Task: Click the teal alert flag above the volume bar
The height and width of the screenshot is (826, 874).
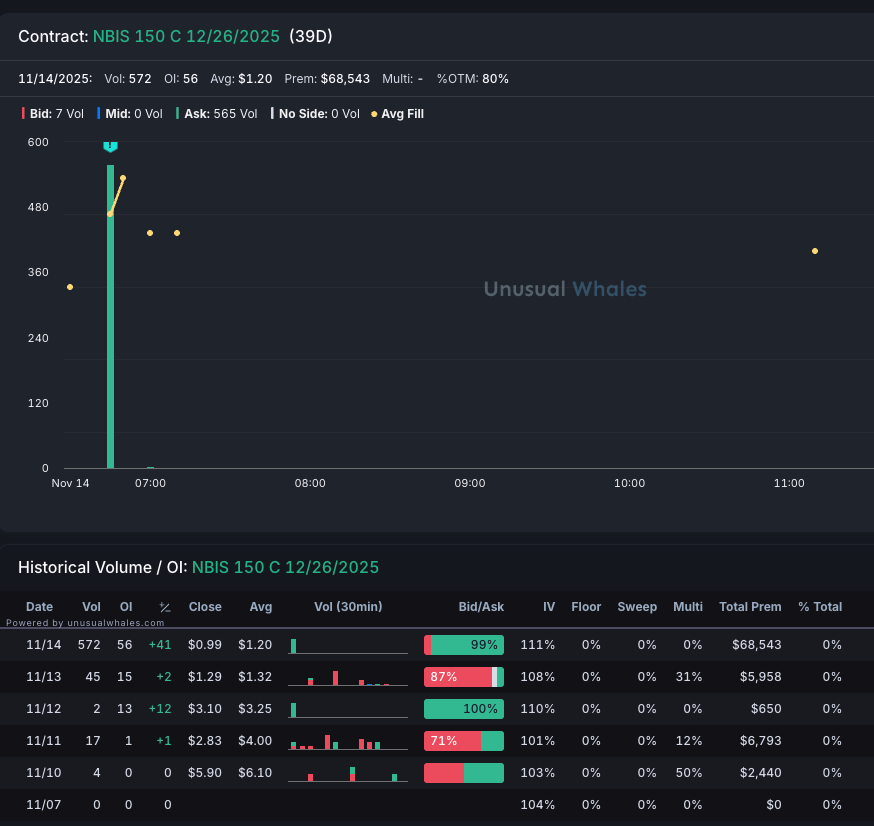Action: pyautogui.click(x=110, y=147)
